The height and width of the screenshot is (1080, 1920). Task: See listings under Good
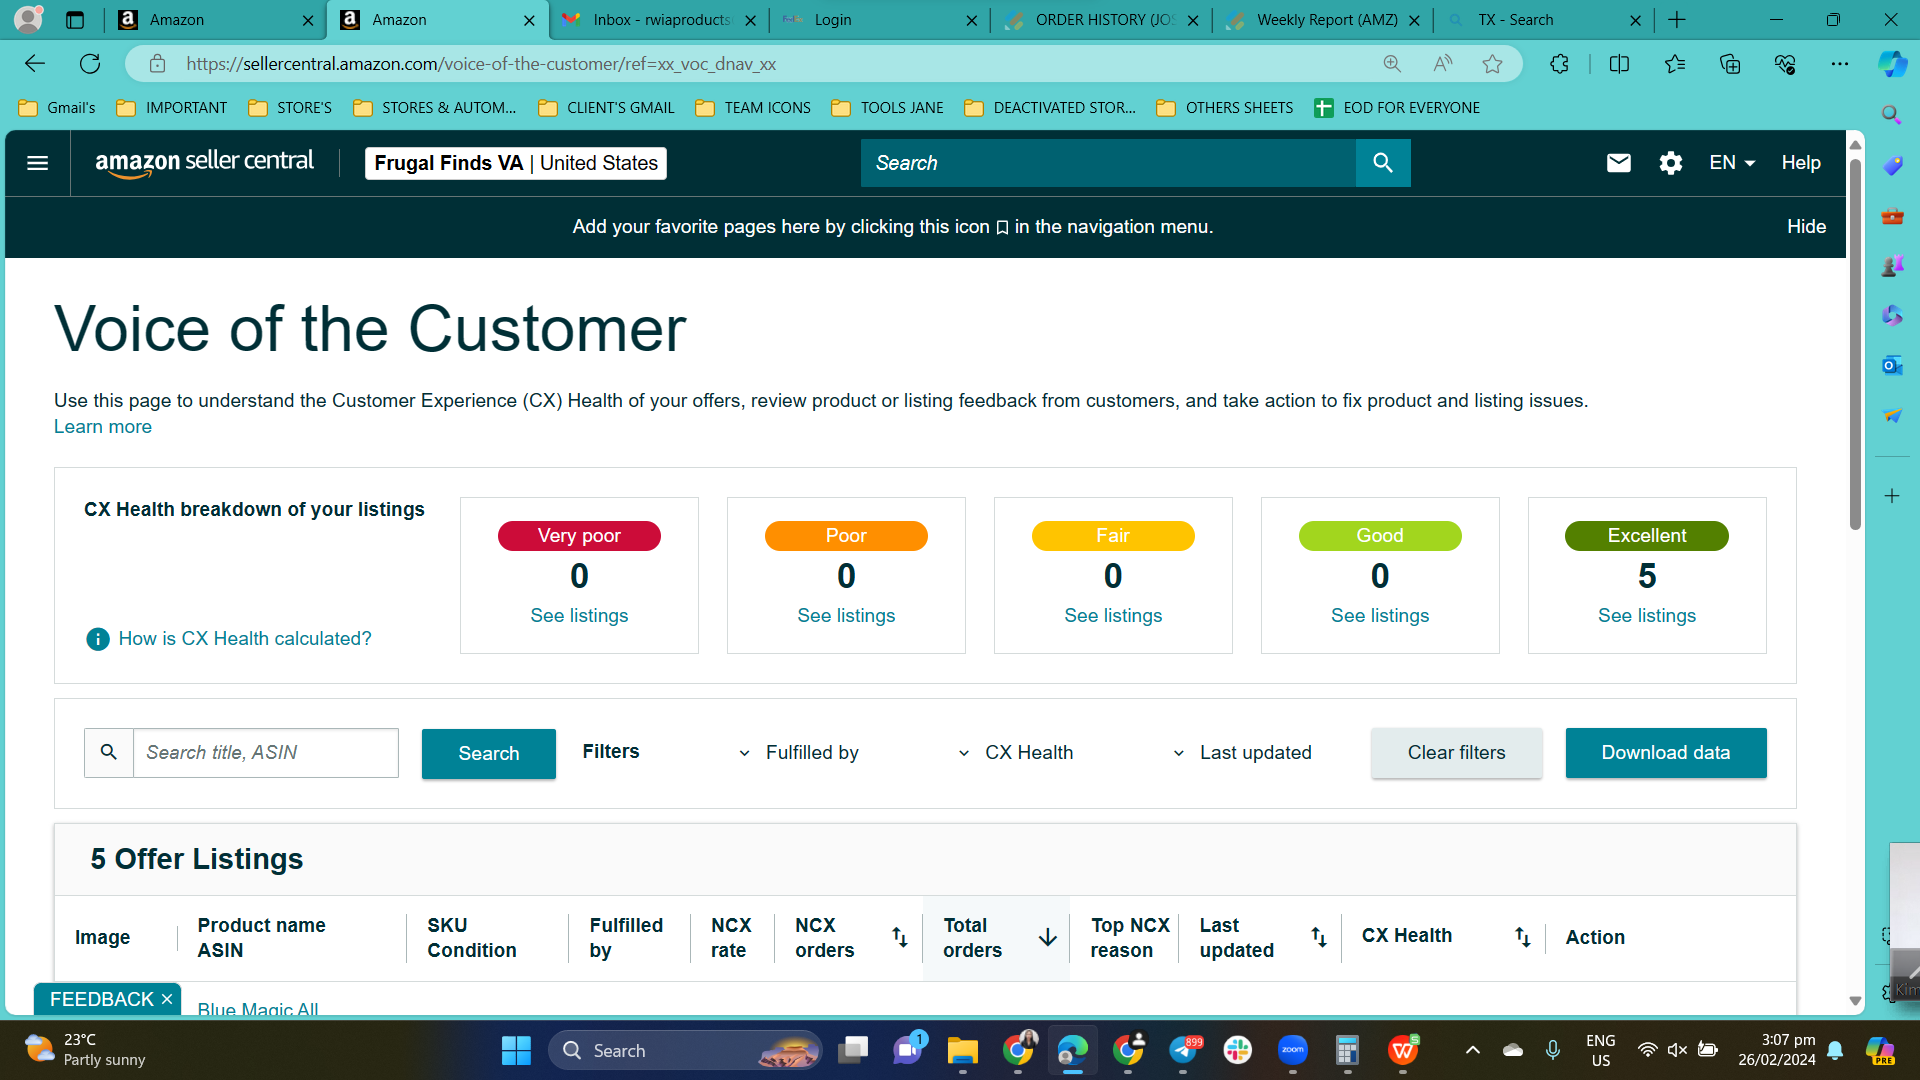[x=1380, y=616]
